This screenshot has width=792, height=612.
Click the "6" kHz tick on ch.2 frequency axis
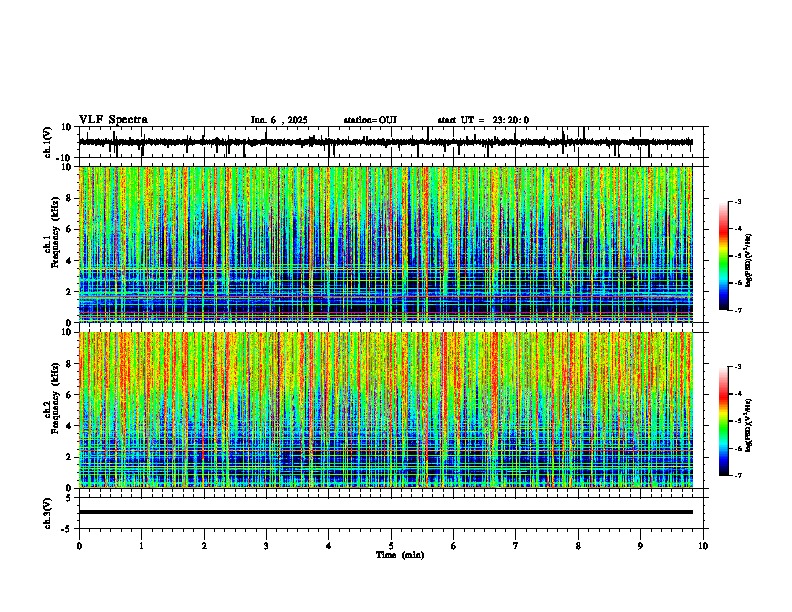(70, 395)
